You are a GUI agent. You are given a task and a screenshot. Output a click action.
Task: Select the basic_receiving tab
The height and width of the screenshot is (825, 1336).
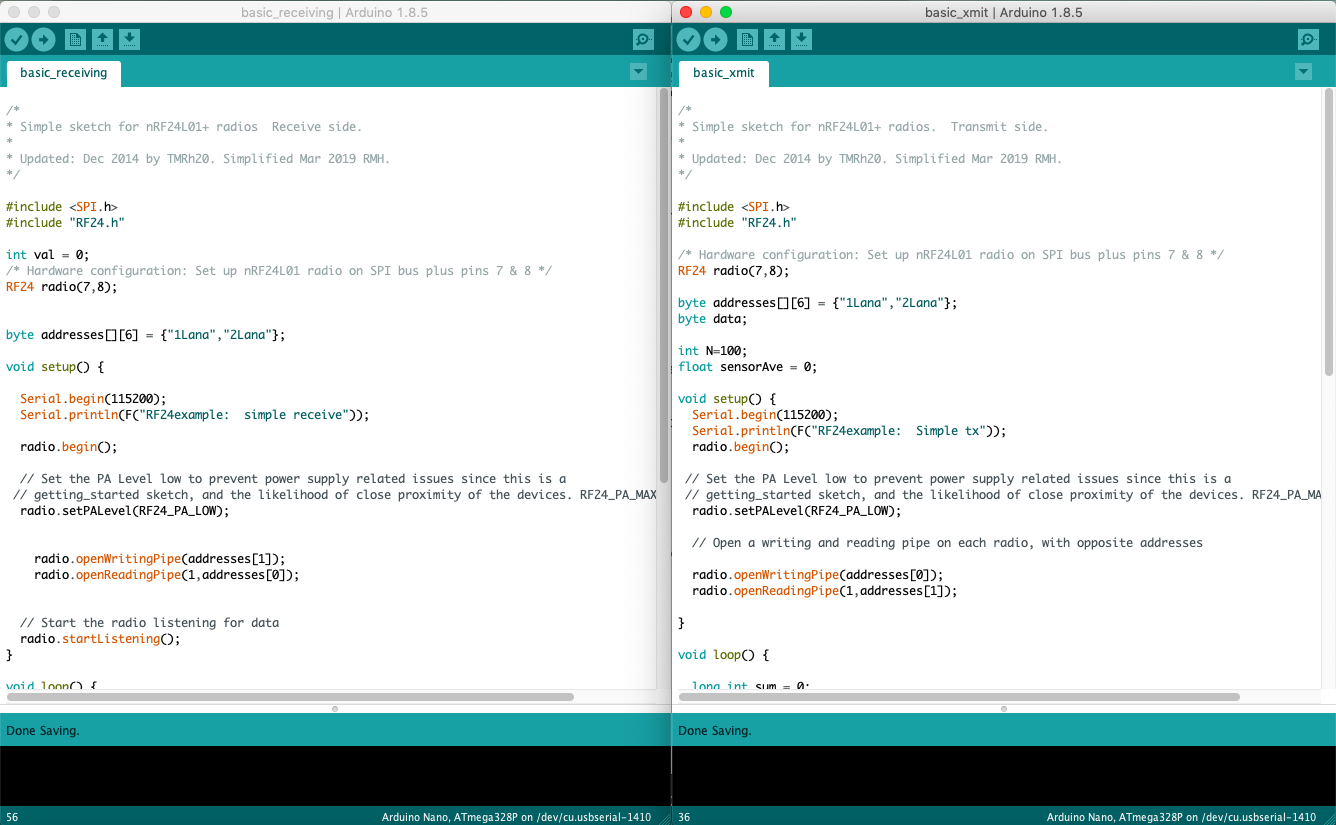[64, 73]
